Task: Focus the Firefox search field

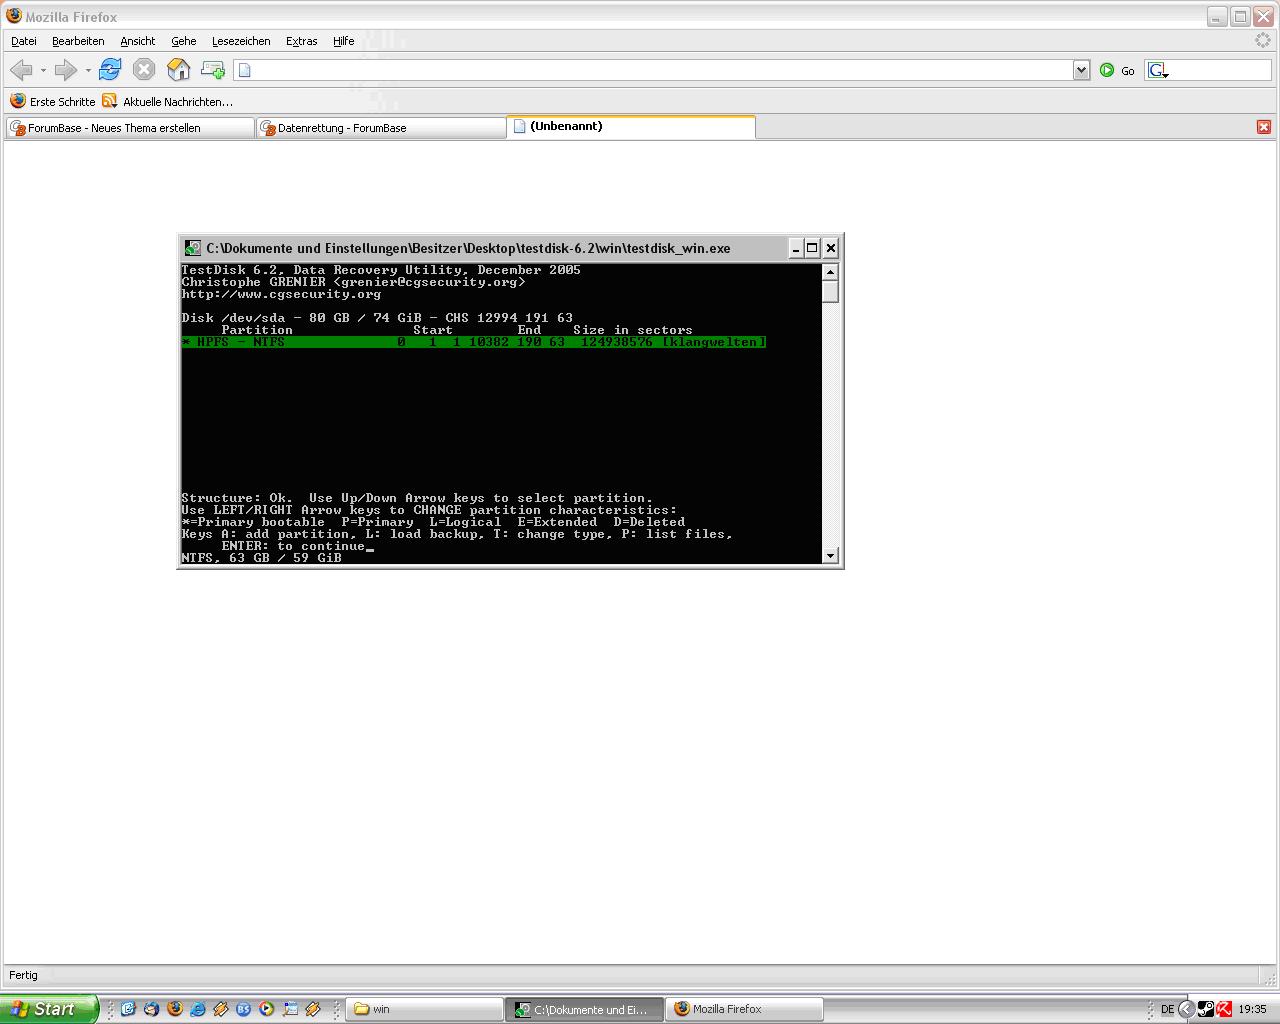Action: pos(1219,70)
